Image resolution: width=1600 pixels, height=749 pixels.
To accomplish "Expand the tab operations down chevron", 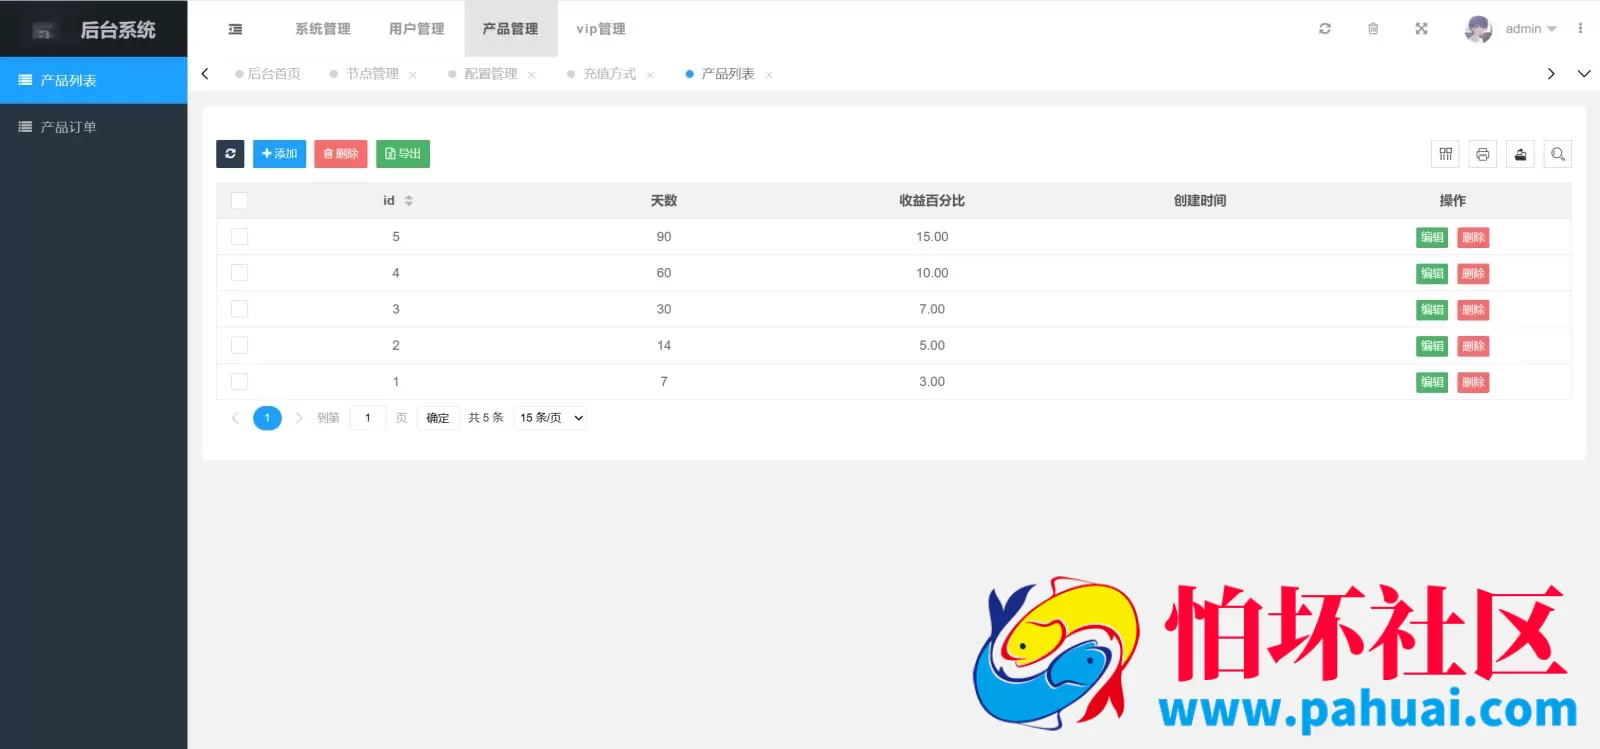I will click(x=1584, y=74).
